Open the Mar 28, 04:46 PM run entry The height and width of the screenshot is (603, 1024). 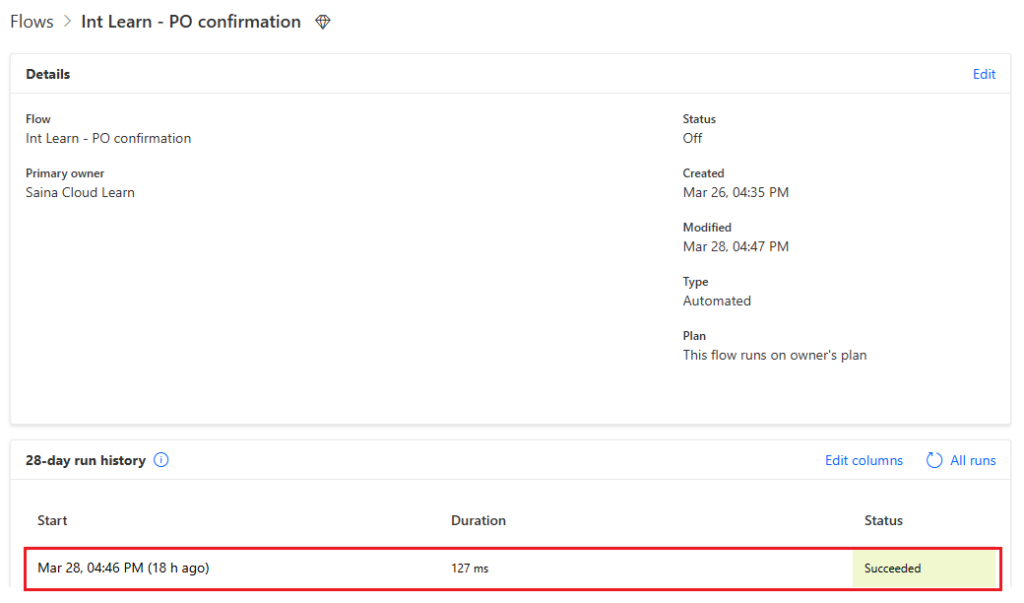coord(513,568)
